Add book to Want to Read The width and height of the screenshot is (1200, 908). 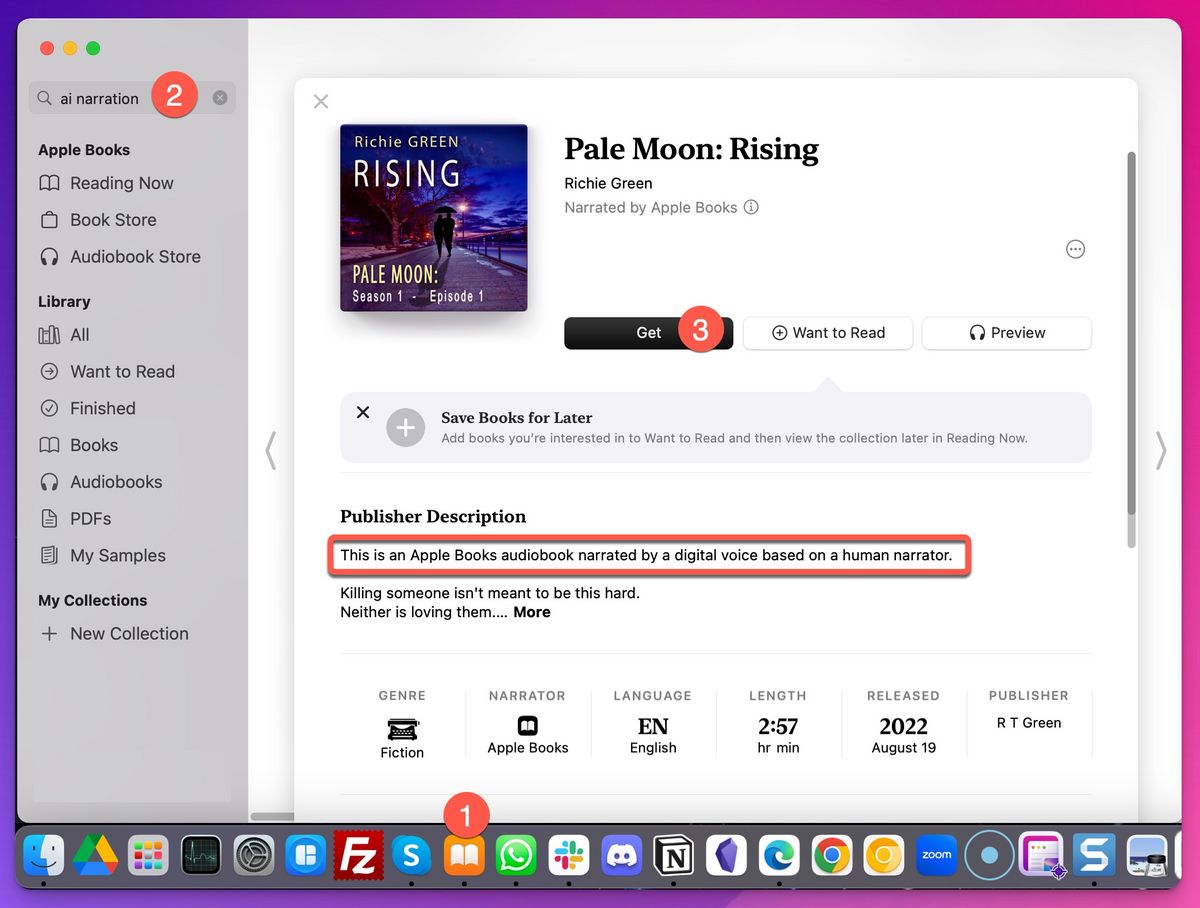[828, 333]
